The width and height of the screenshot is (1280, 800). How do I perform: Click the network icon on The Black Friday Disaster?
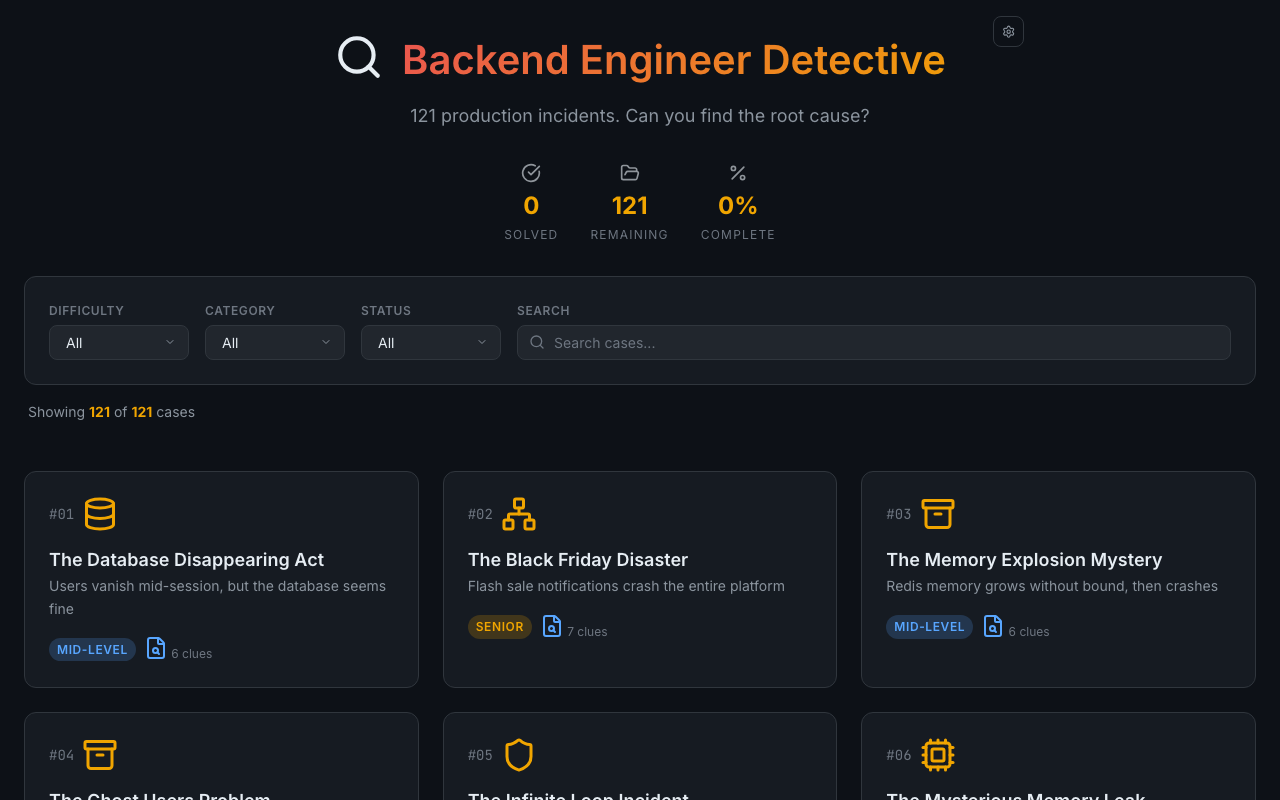(x=519, y=513)
